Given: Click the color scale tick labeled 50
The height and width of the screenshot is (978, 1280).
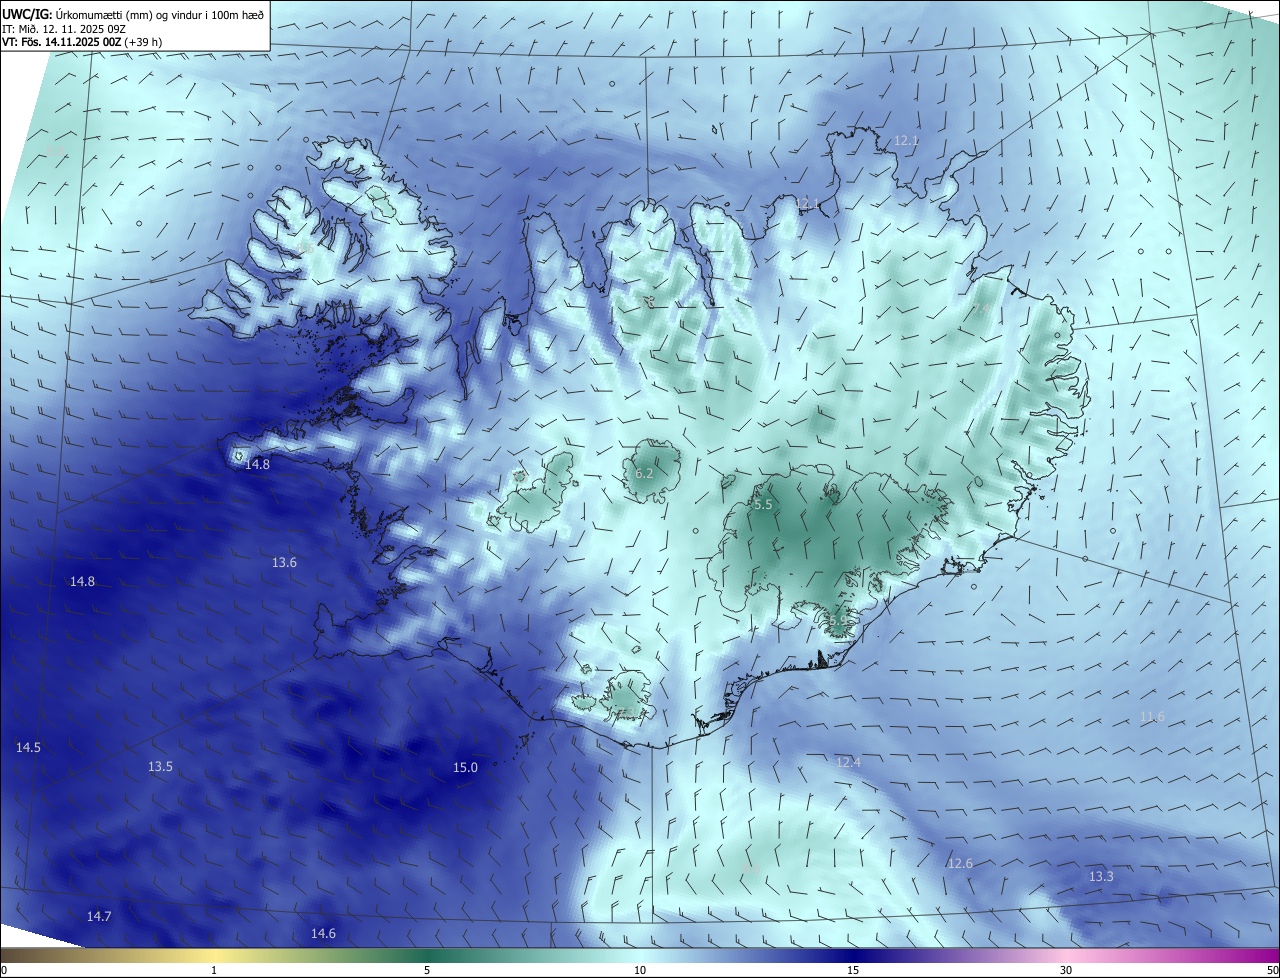Looking at the screenshot, I should [x=1272, y=970].
